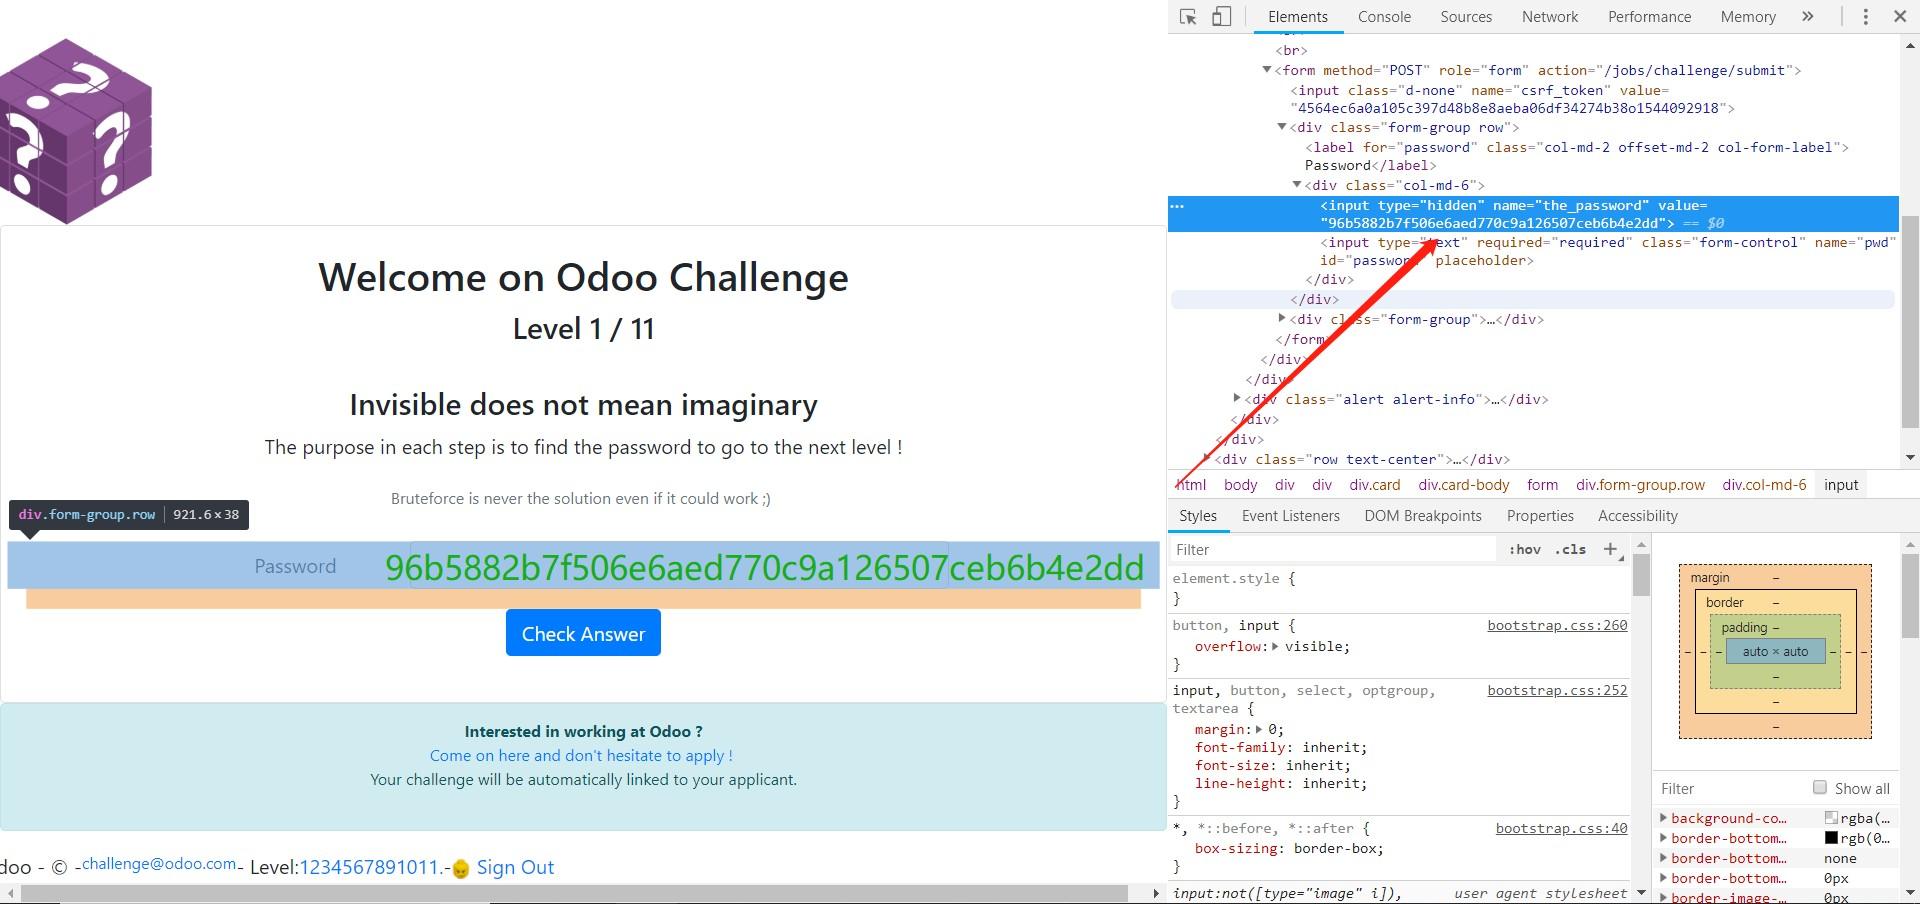Expand the div.form-group node

pyautogui.click(x=1284, y=318)
